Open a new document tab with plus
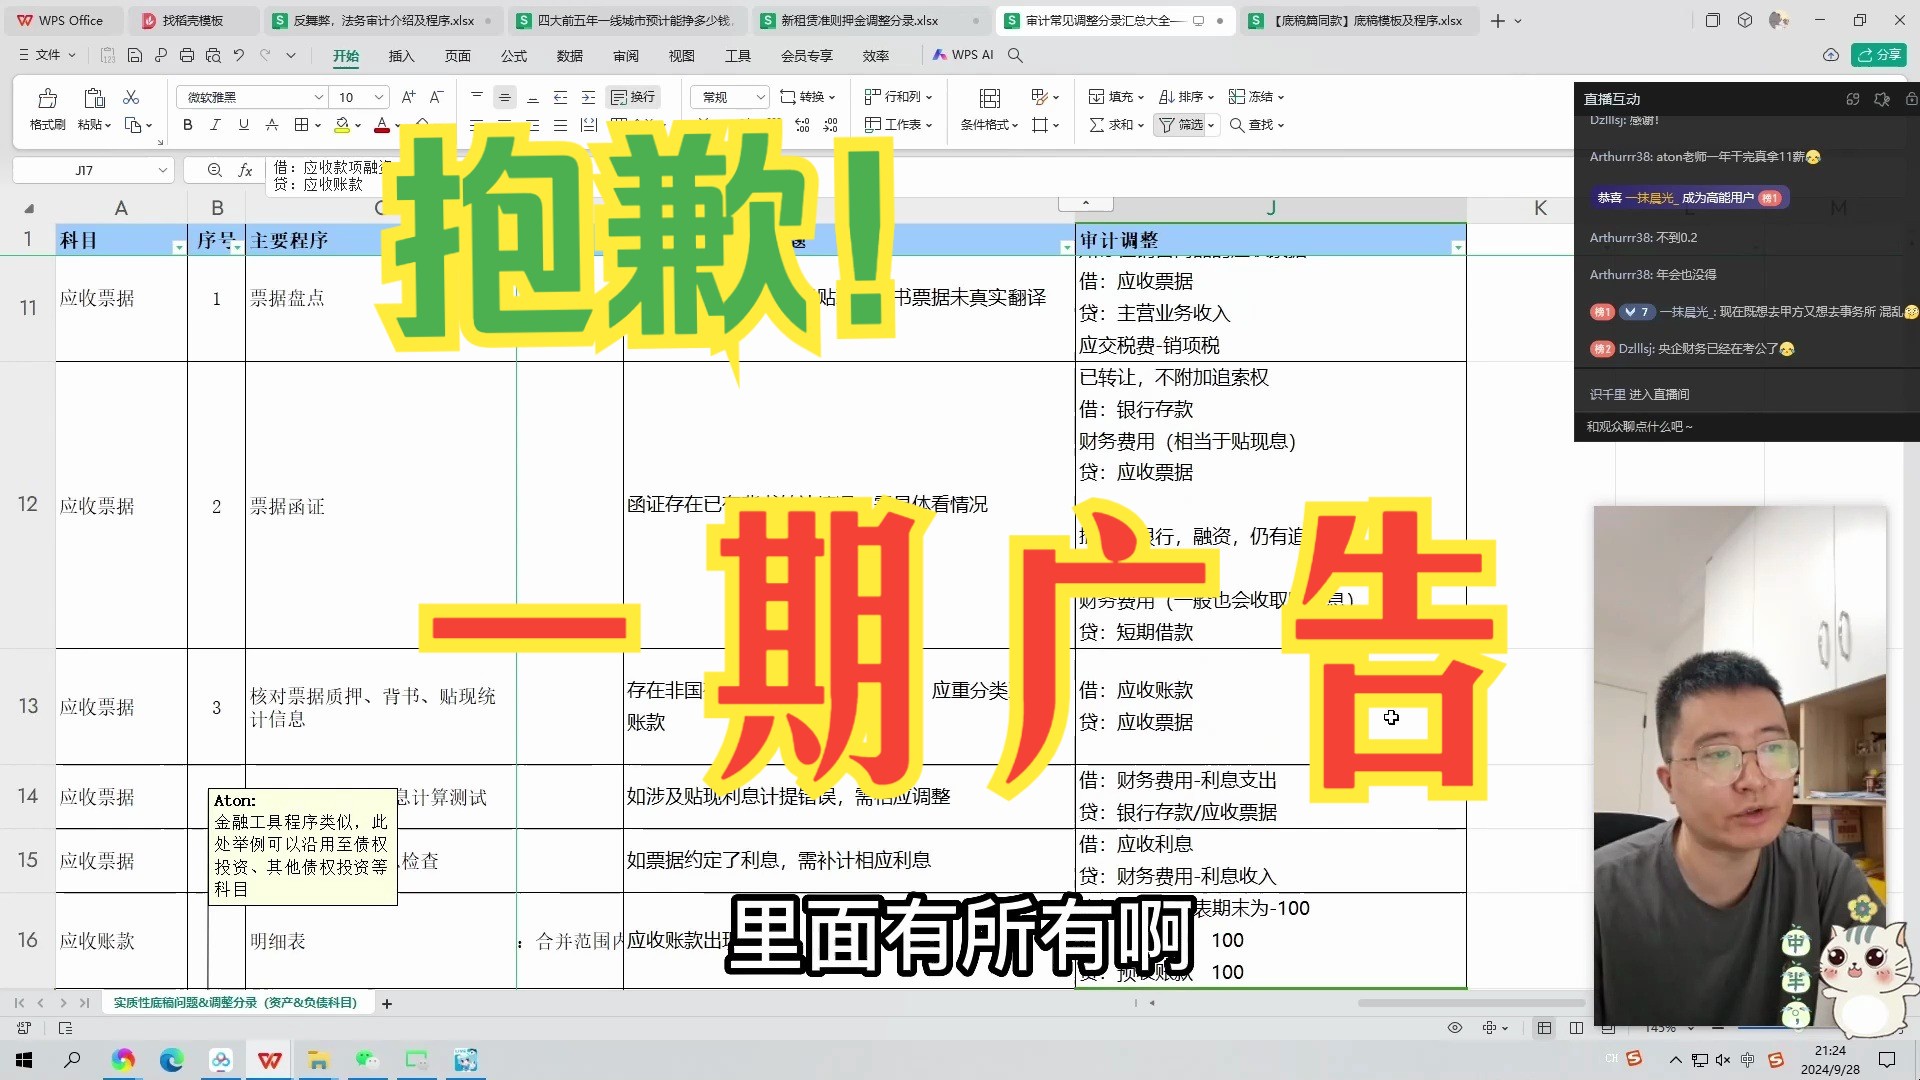This screenshot has width=1920, height=1080. point(1497,20)
